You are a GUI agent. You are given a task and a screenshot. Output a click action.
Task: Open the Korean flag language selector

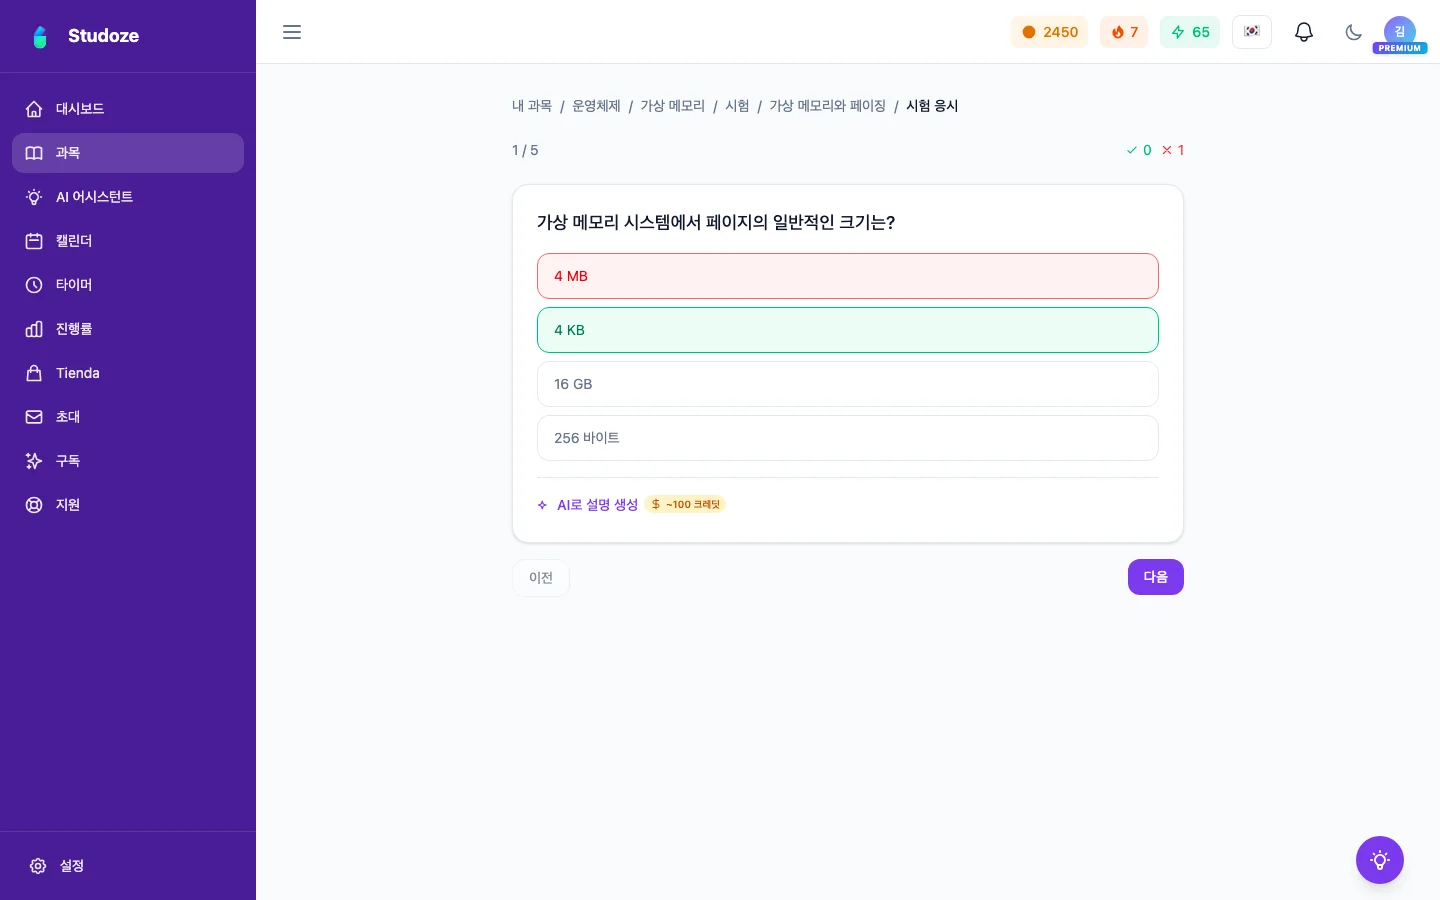[1252, 32]
